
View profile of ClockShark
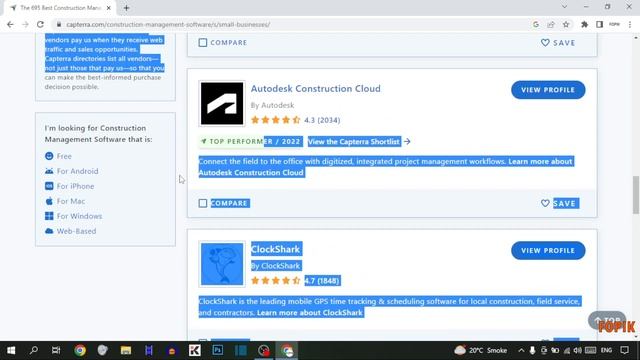(548, 251)
